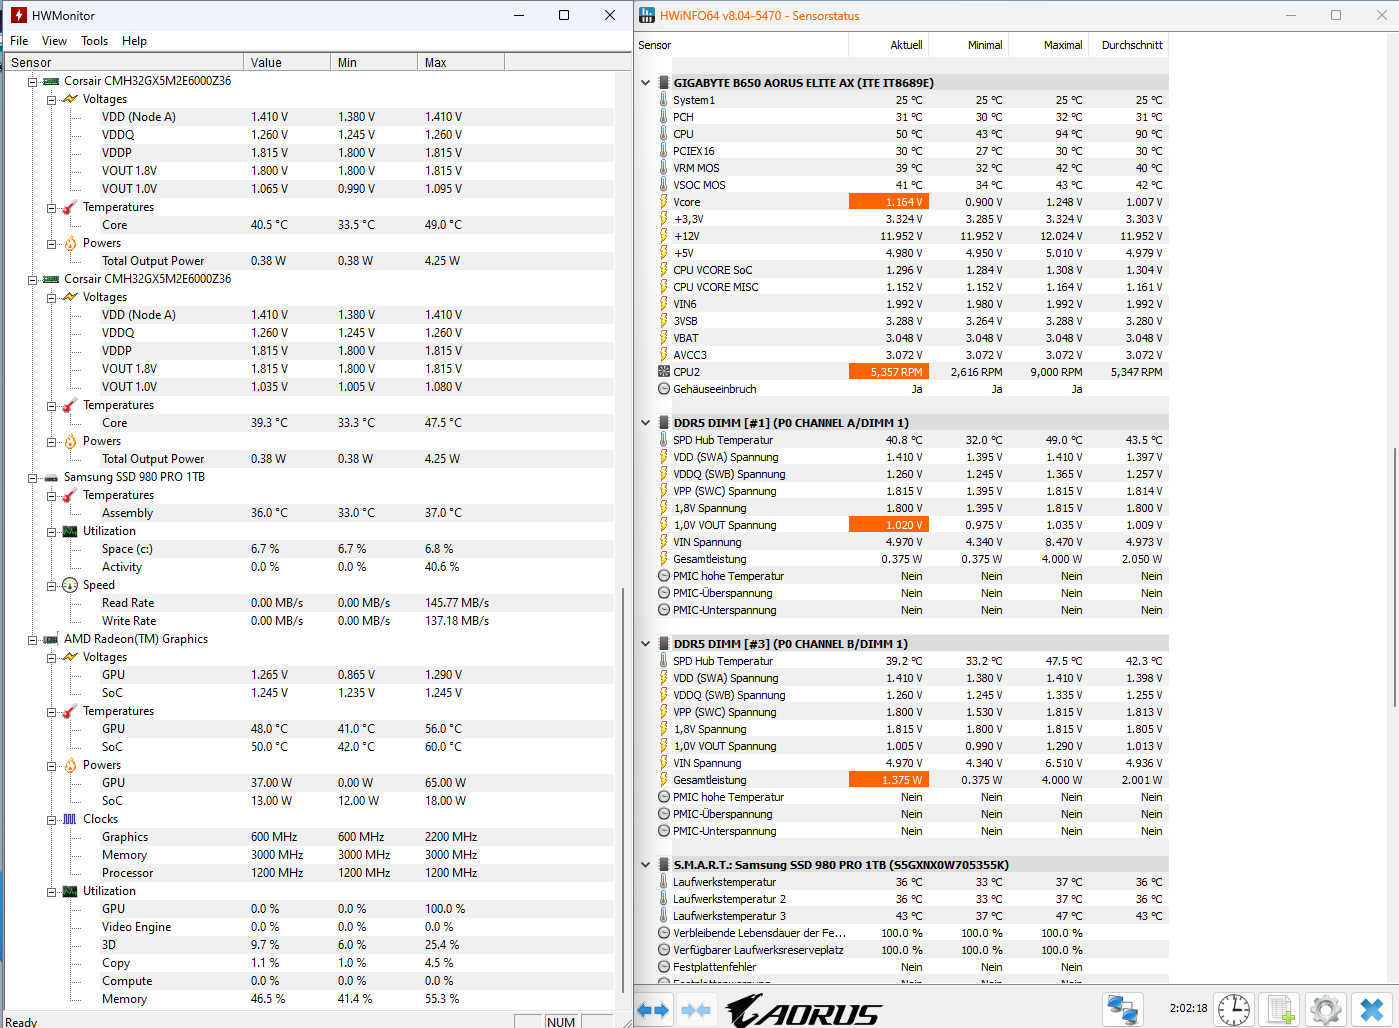The height and width of the screenshot is (1028, 1399).
Task: Collapse the GIGABYTE B650 AORUS ELITE AX sensor group
Action: [646, 83]
